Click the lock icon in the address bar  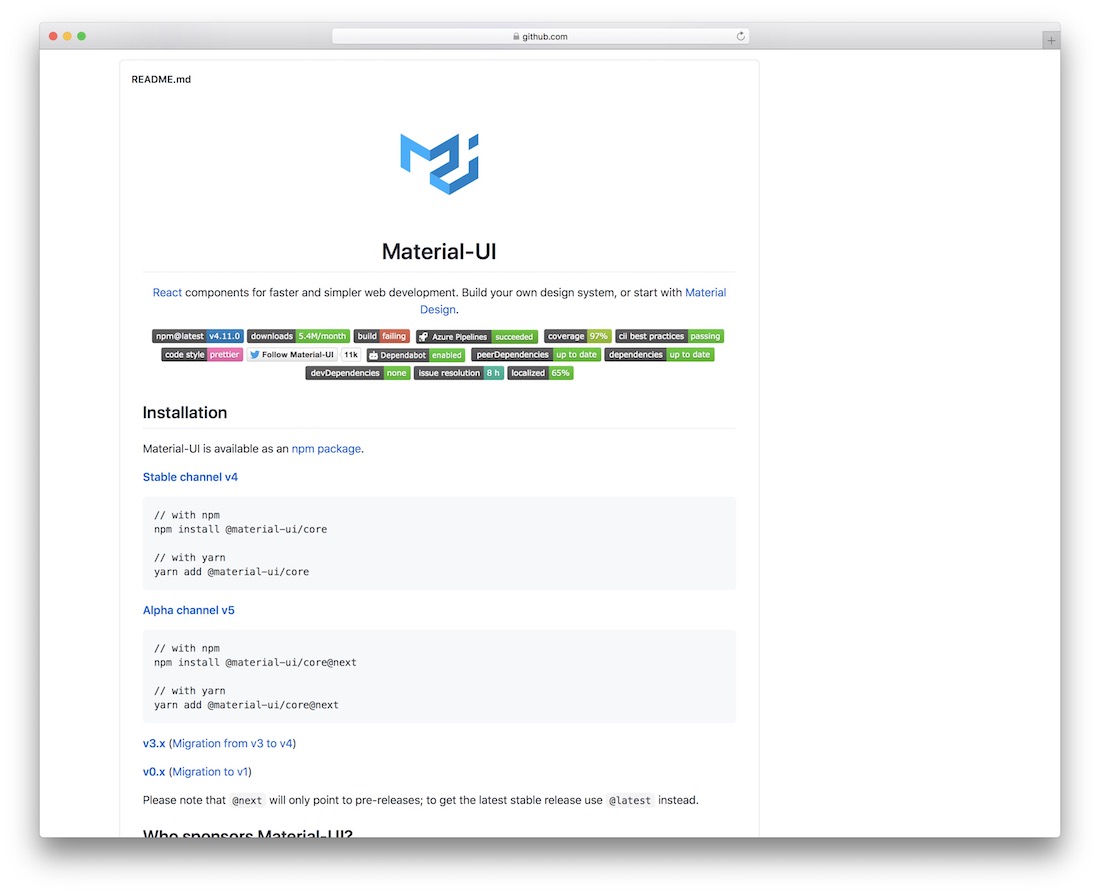[x=516, y=36]
